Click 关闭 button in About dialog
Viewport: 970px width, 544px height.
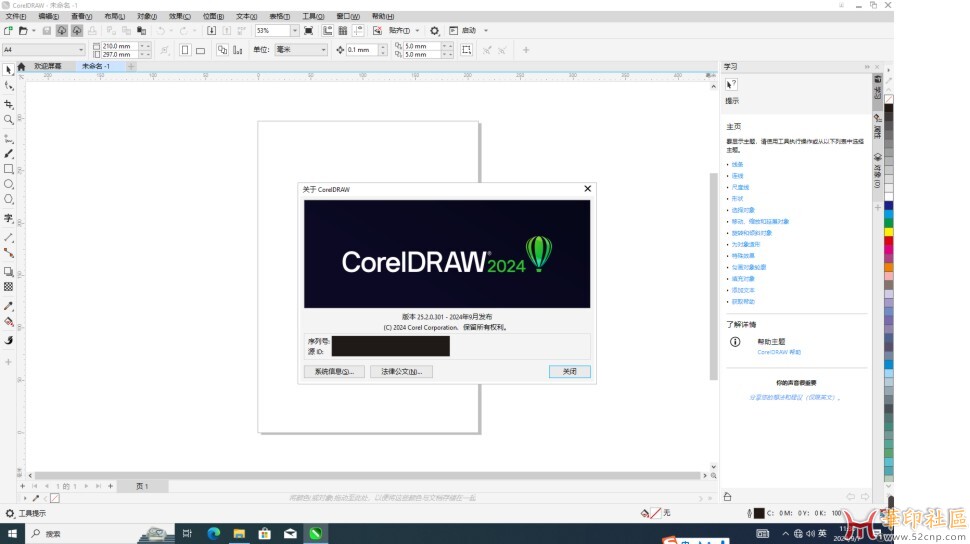pyautogui.click(x=570, y=371)
